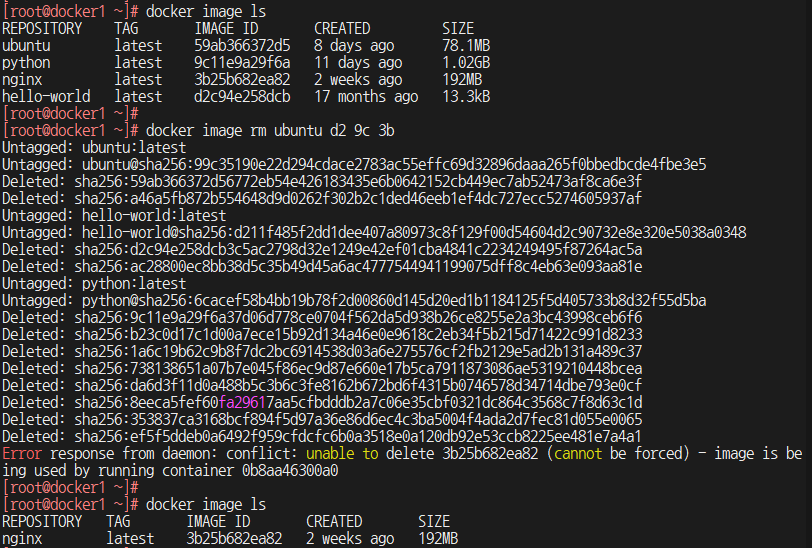
Task: Click '8 days ago' created value
Action: (x=354, y=46)
